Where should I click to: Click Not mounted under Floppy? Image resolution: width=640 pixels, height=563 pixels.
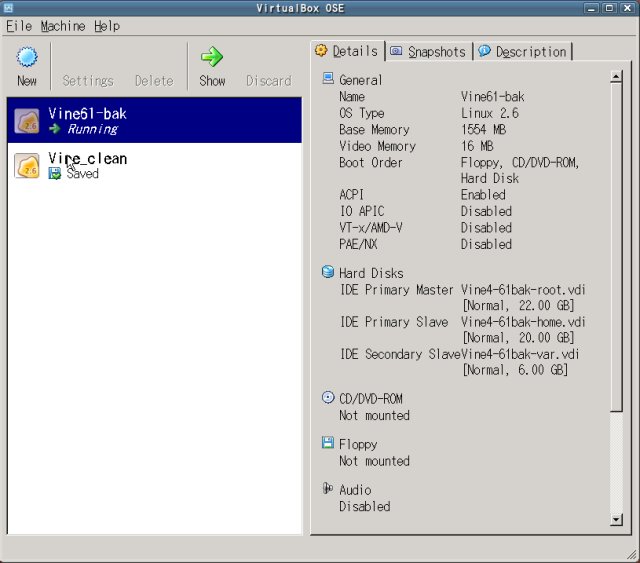click(374, 461)
